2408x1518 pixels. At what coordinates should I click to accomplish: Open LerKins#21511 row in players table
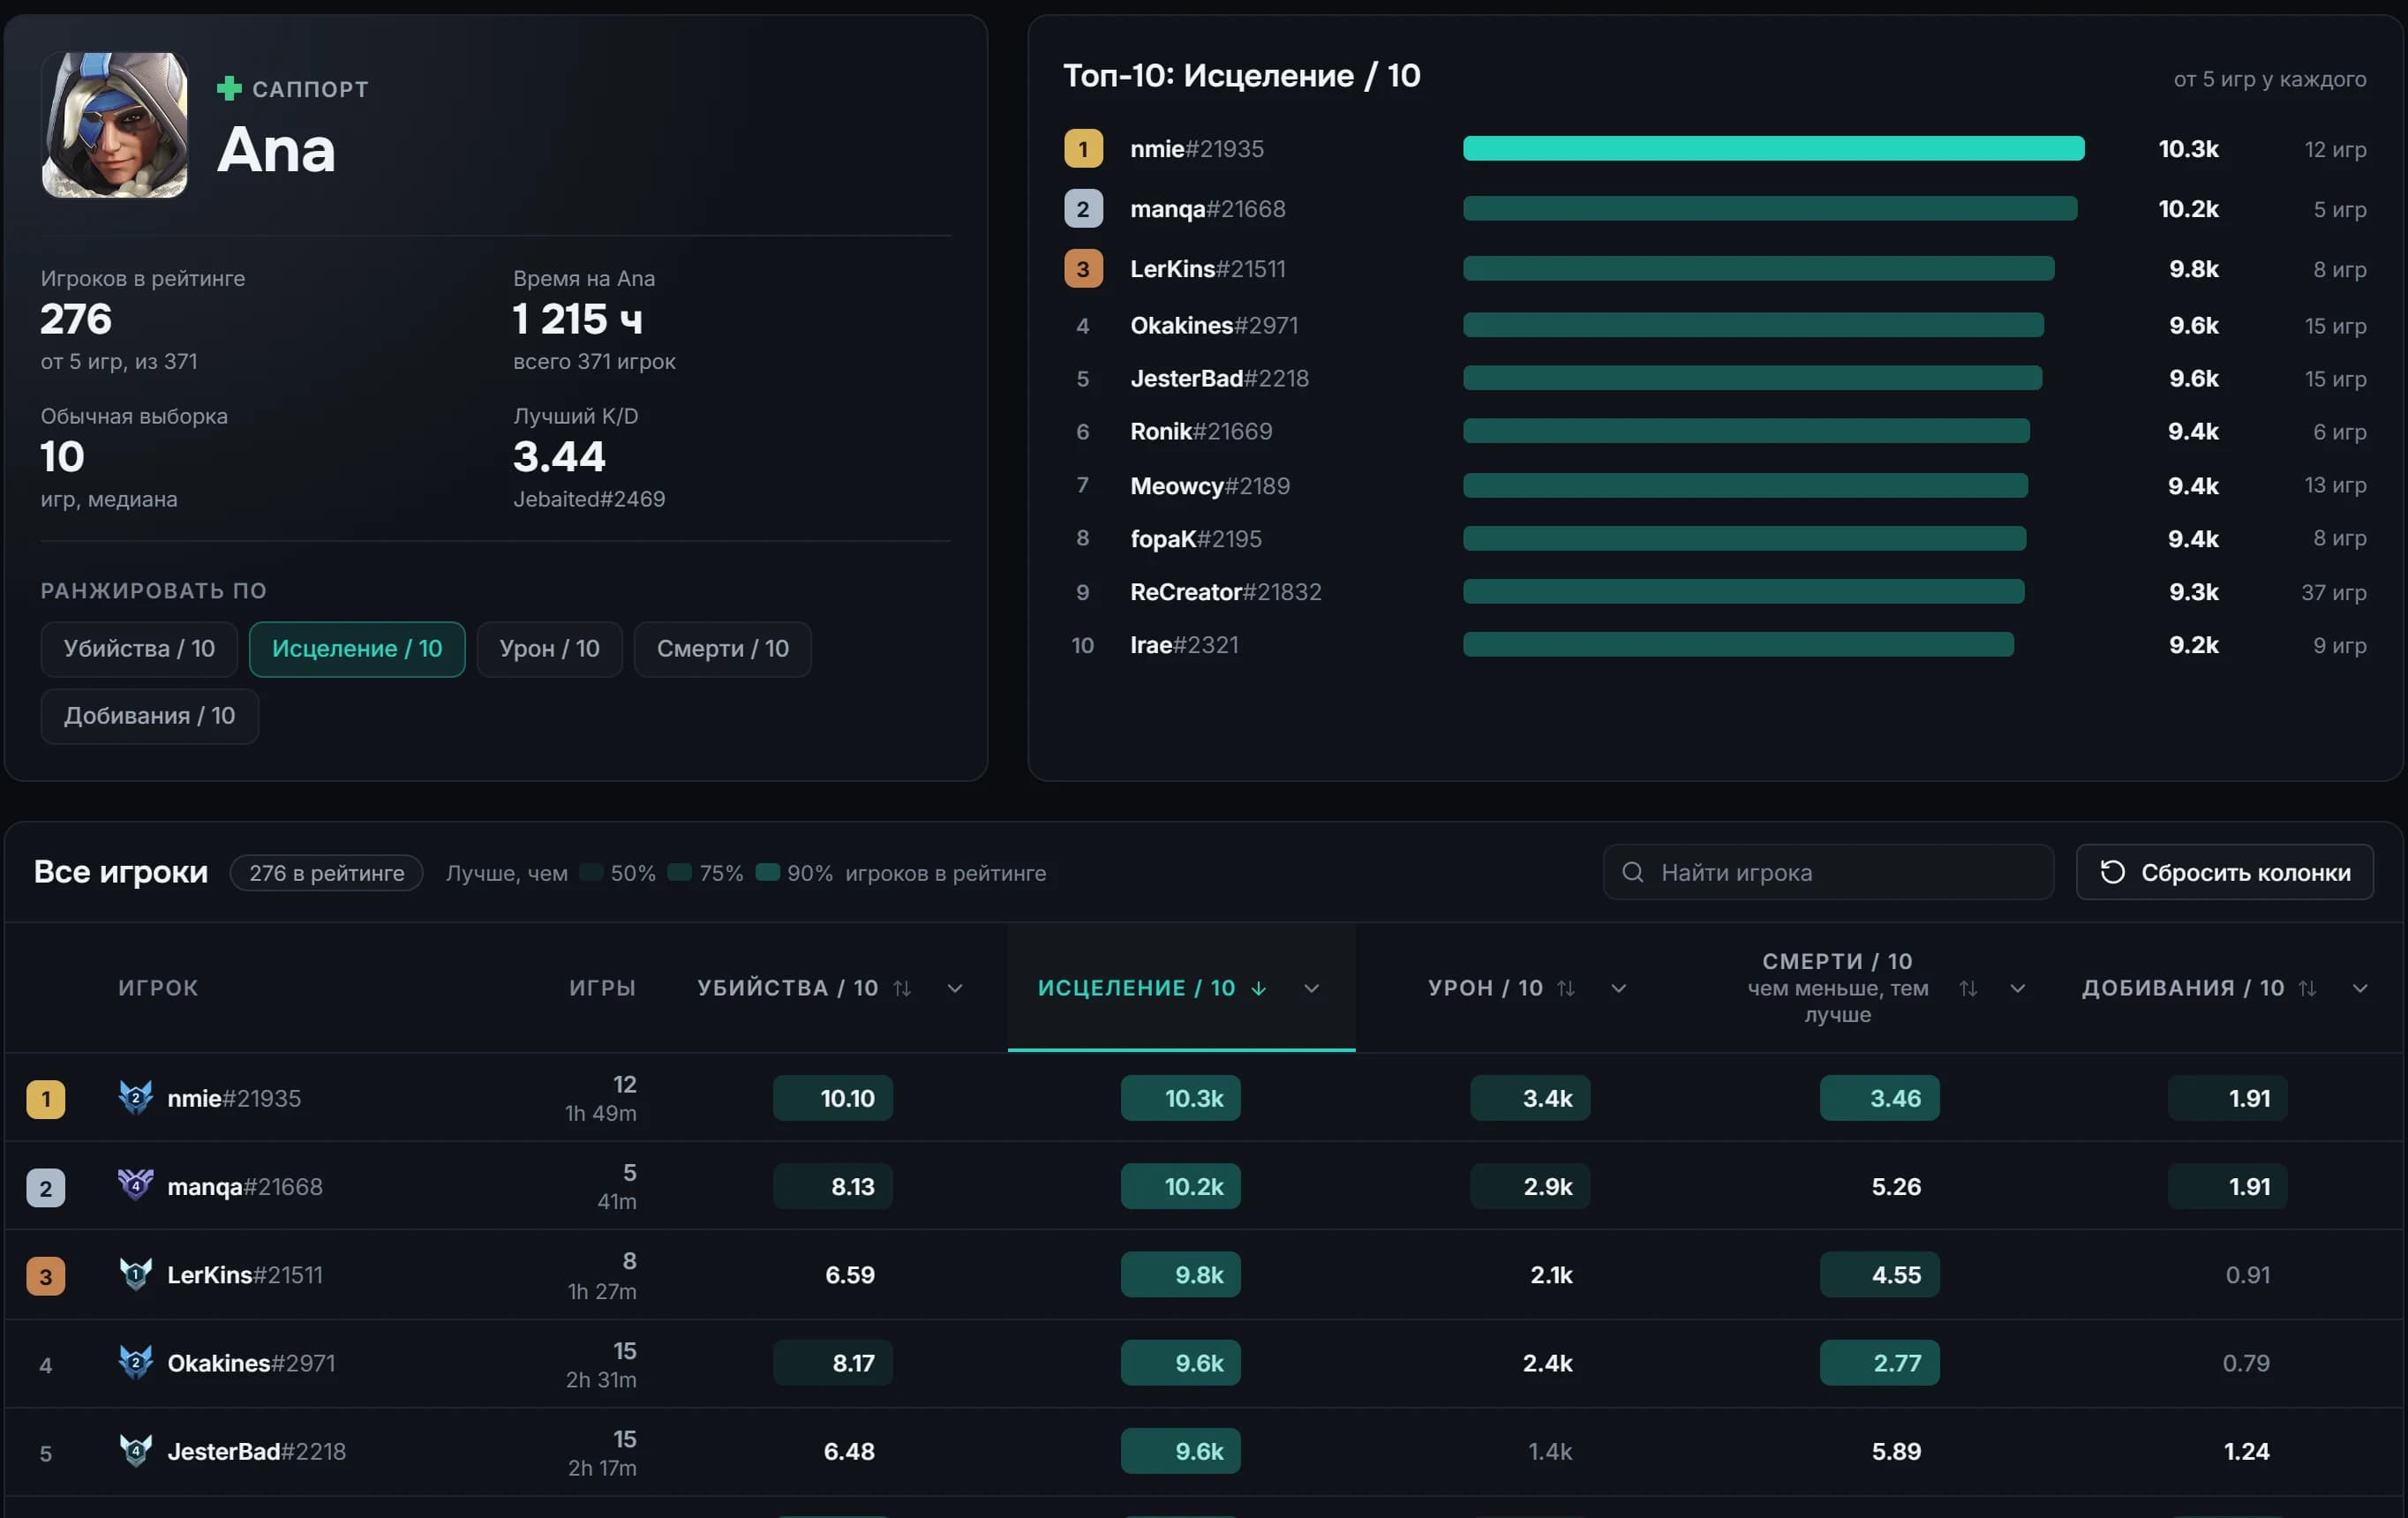[x=1203, y=1275]
